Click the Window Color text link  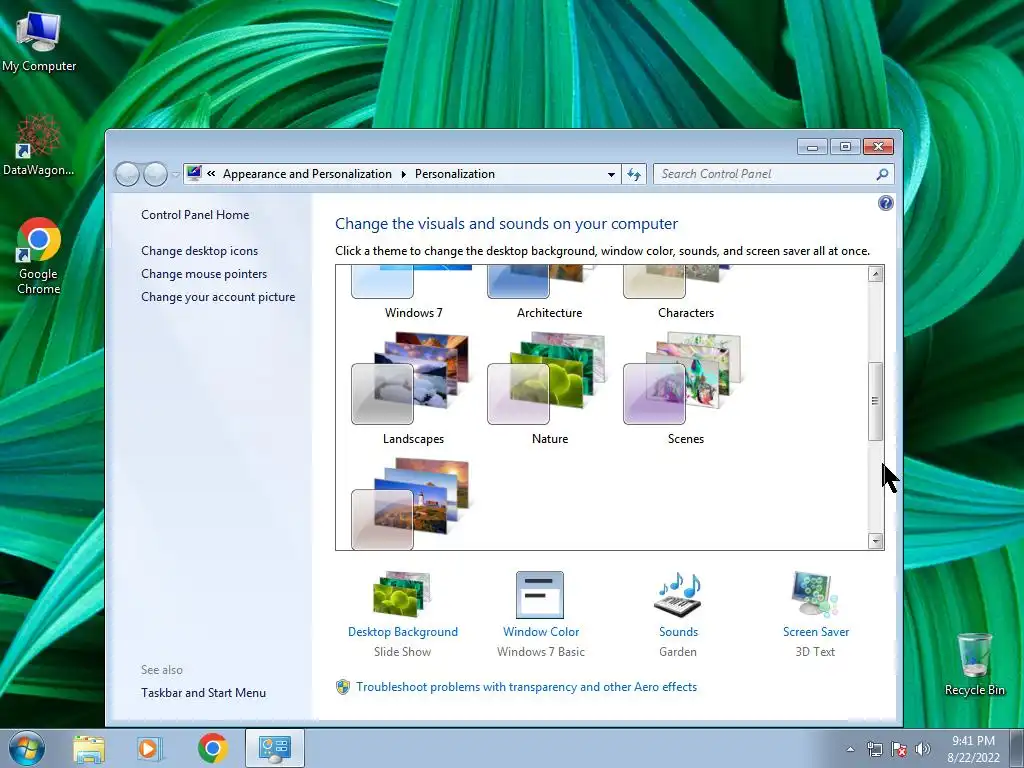pyautogui.click(x=541, y=632)
